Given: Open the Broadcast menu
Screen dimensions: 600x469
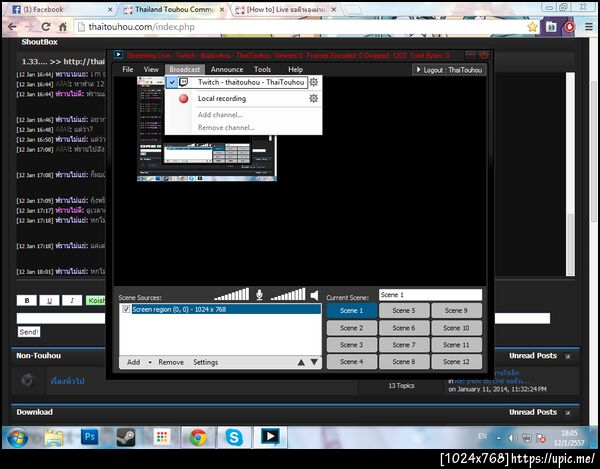Looking at the screenshot, I should pyautogui.click(x=185, y=69).
